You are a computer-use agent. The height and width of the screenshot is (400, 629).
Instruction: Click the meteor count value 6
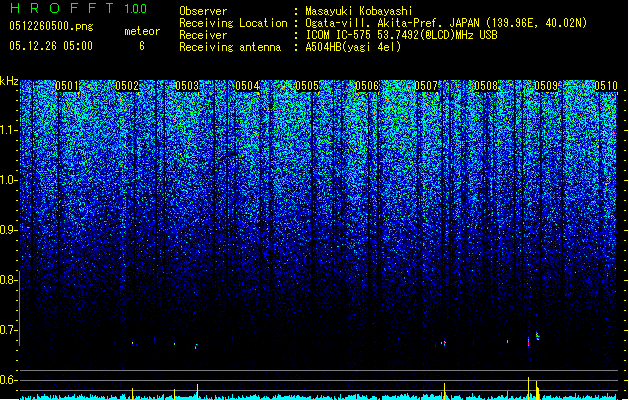click(x=142, y=46)
